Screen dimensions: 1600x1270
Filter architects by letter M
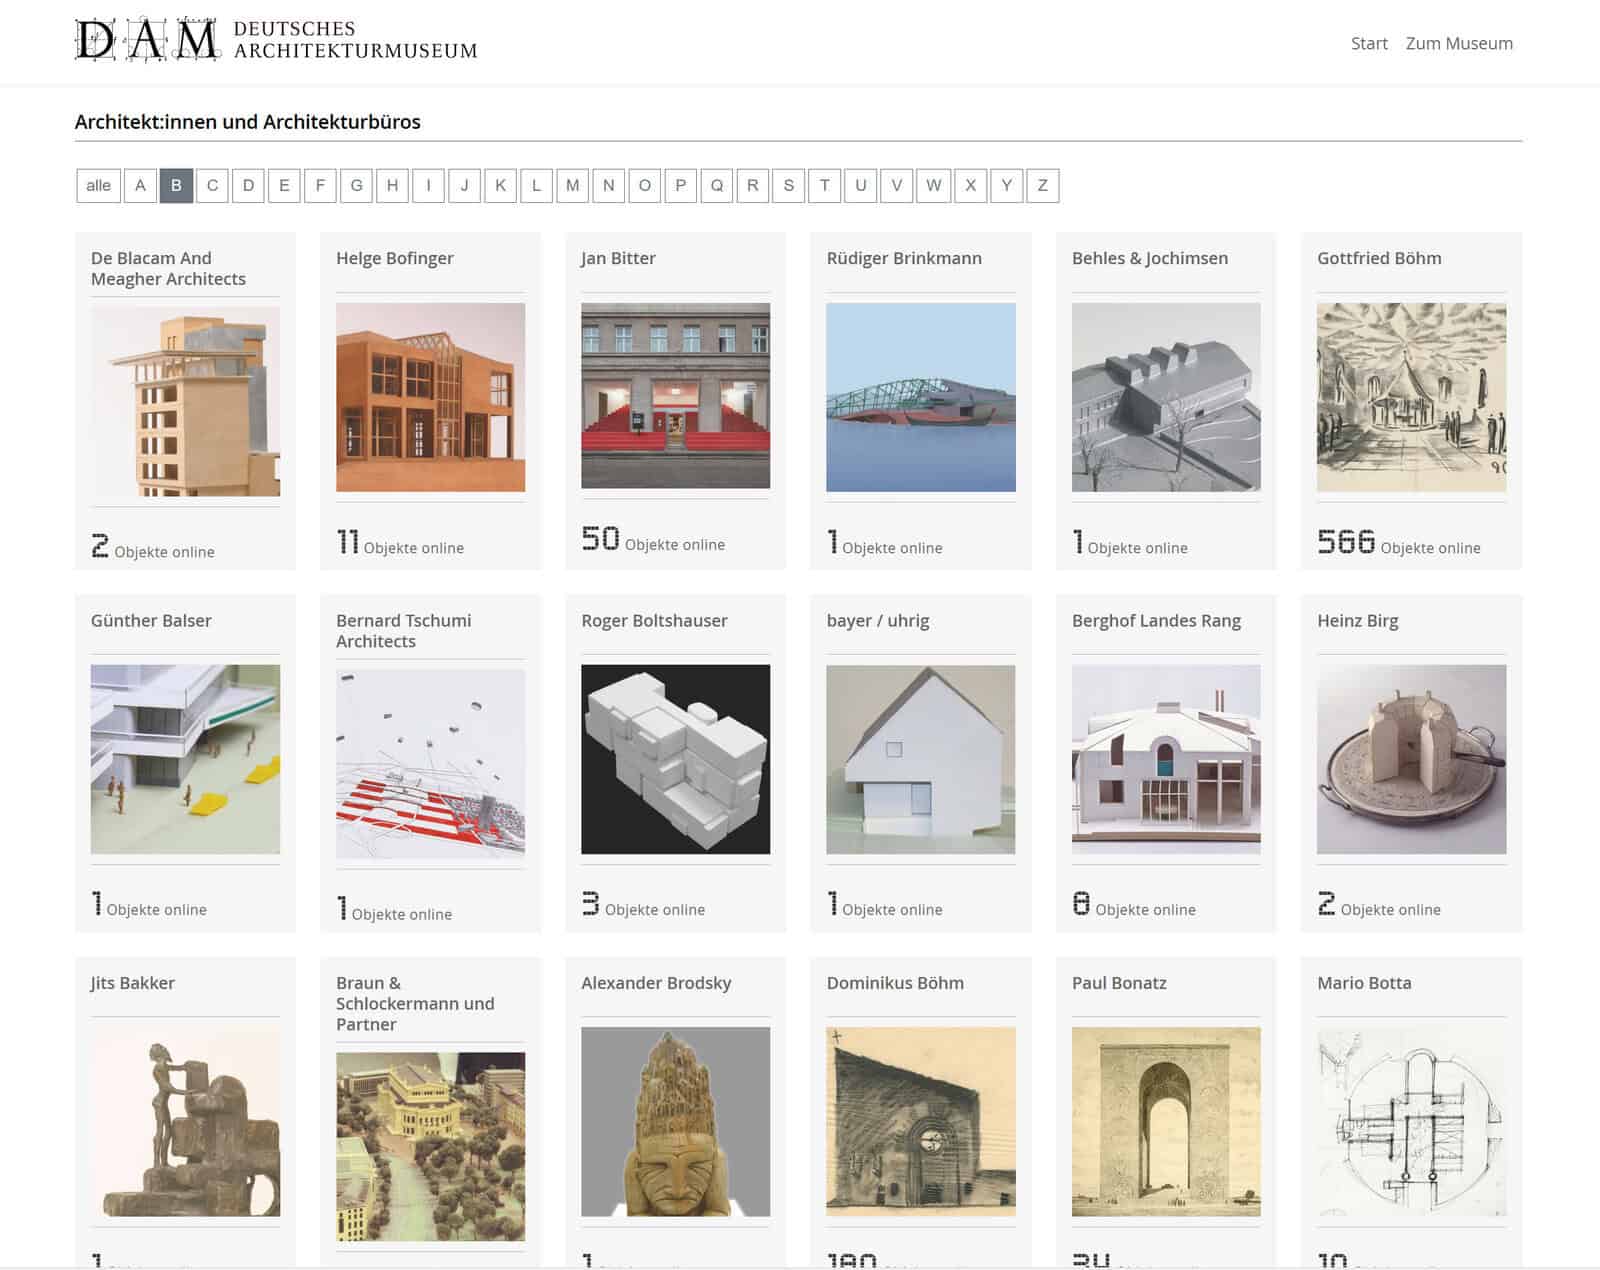click(x=572, y=185)
